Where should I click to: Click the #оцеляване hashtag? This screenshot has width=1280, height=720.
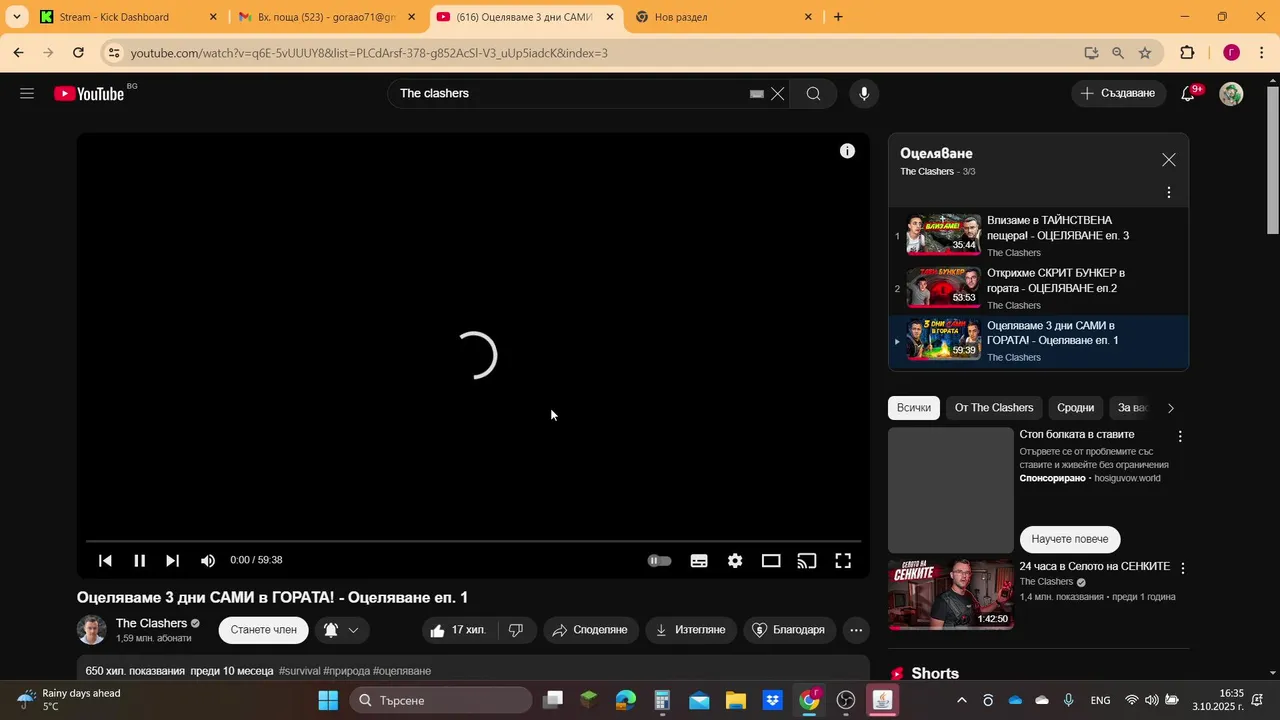coord(402,671)
